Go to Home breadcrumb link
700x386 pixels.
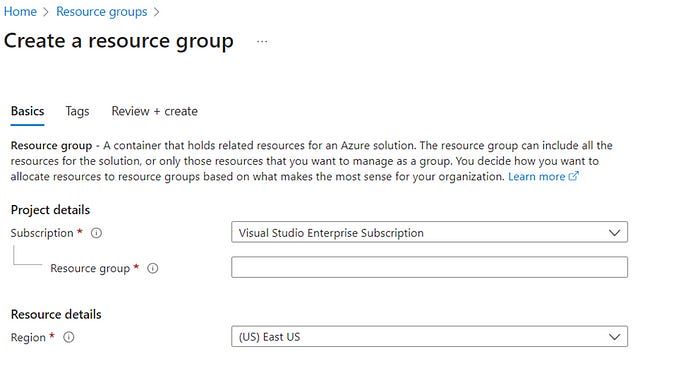coord(20,12)
